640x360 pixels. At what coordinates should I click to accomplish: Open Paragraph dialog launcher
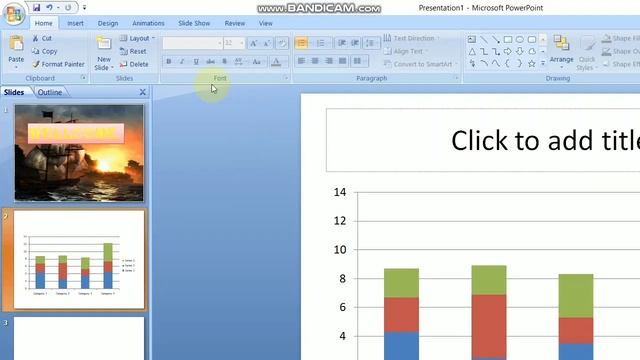tap(456, 78)
